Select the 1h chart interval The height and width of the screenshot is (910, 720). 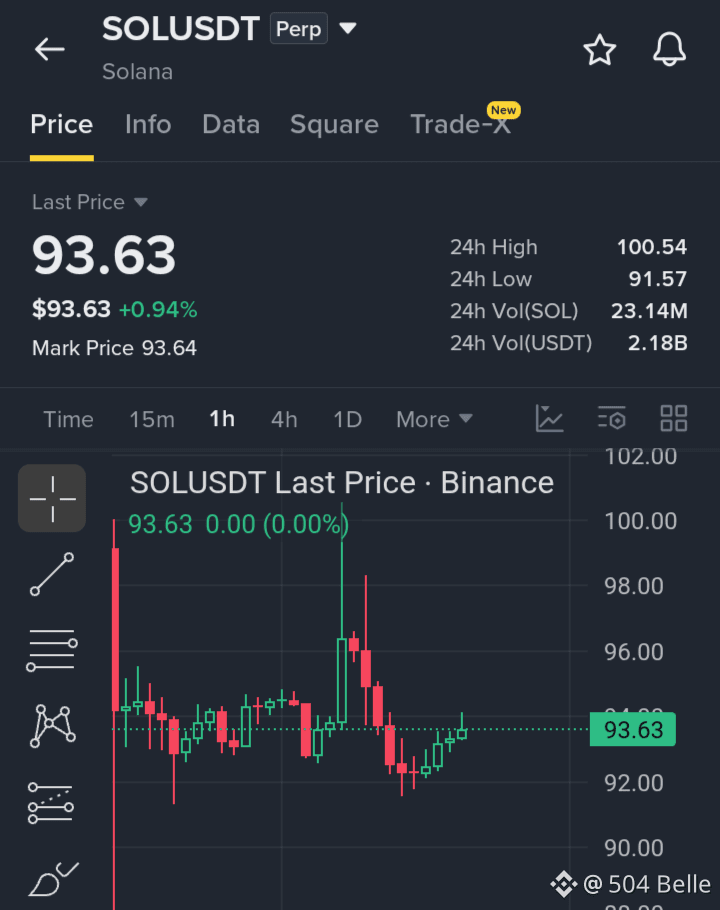pyautogui.click(x=222, y=419)
